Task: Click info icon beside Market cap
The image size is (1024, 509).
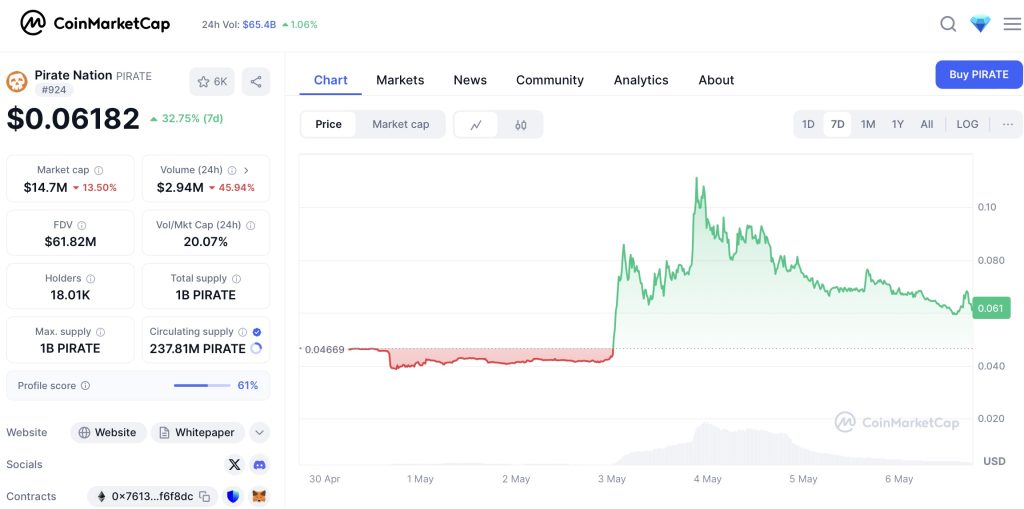Action: pos(99,170)
